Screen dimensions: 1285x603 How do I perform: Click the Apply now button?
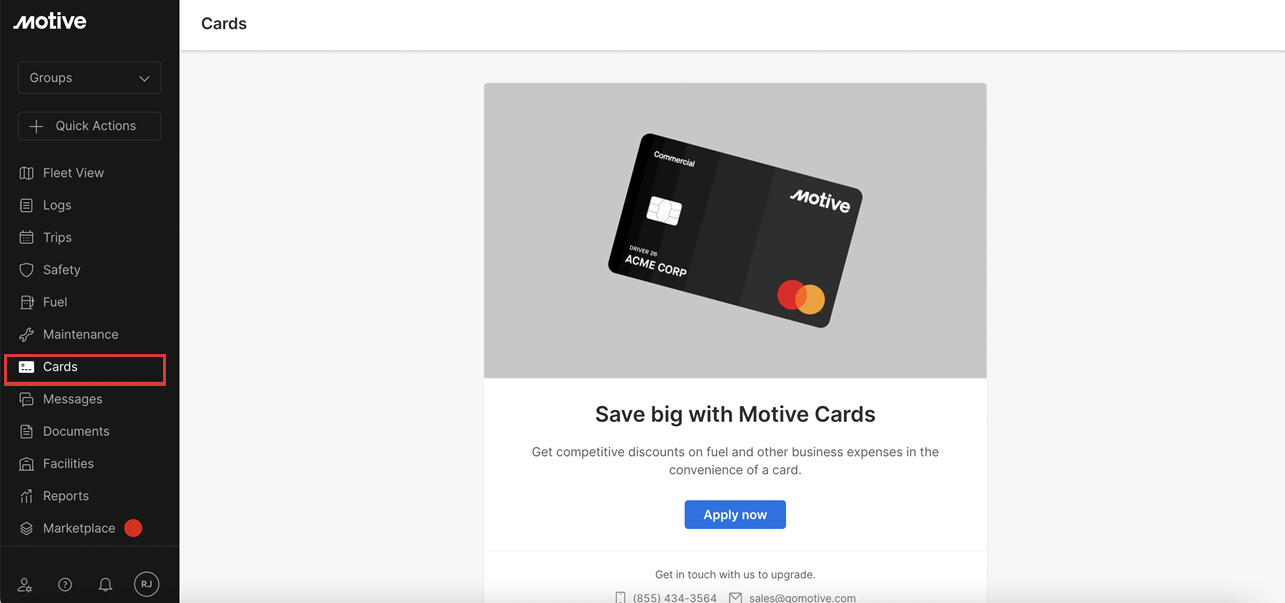[735, 515]
